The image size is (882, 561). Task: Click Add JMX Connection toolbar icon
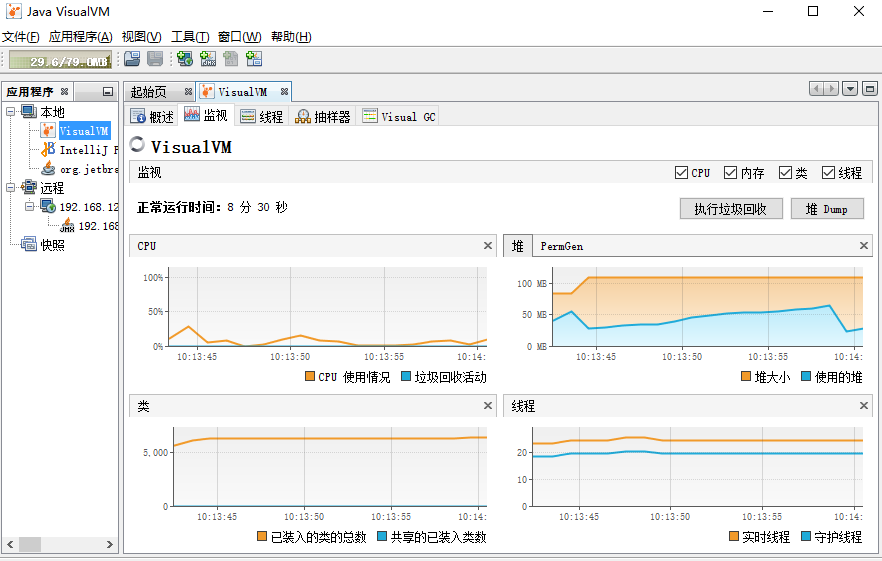(x=208, y=59)
